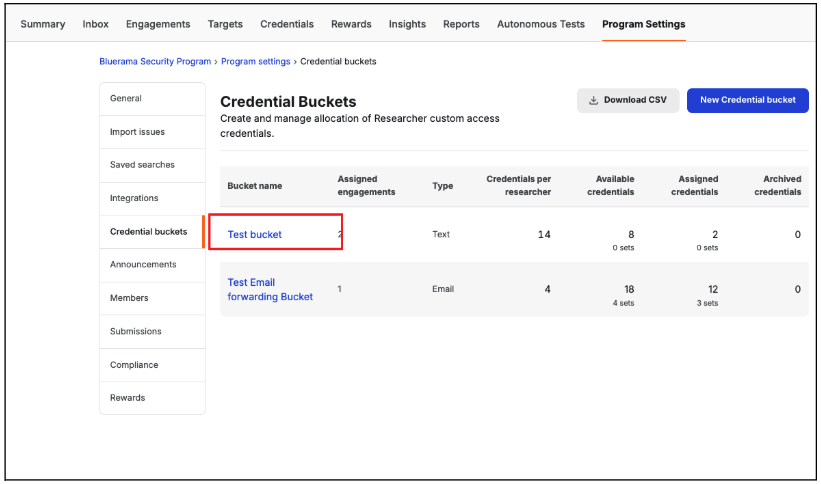Click the Available credentials column header
Screen dimensions: 821x484
pos(611,185)
